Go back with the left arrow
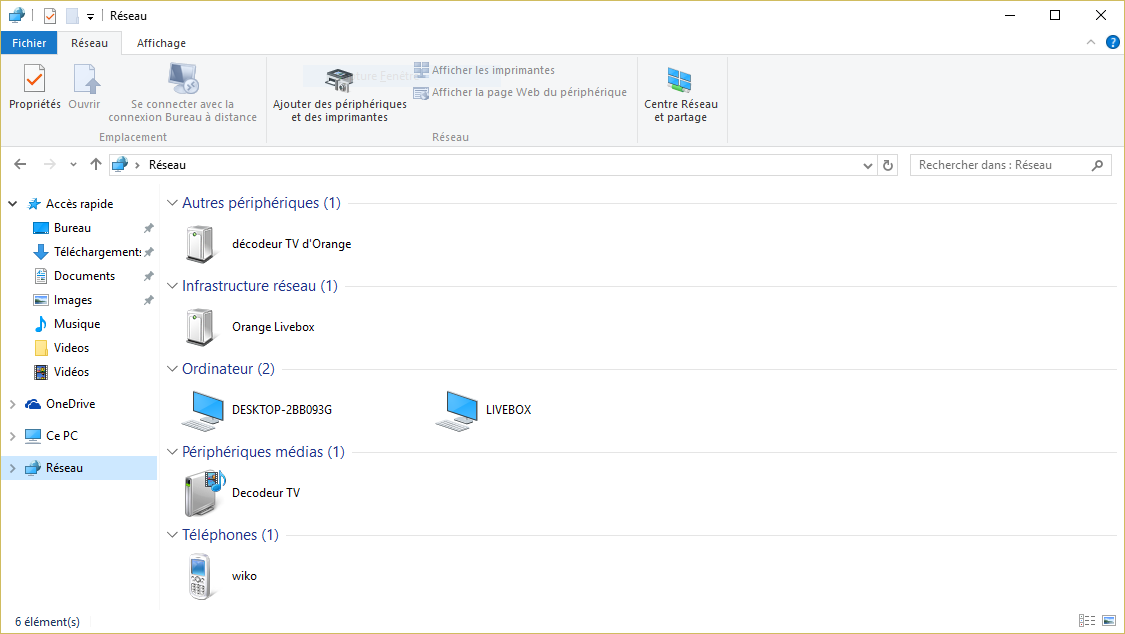The height and width of the screenshot is (634, 1125). (x=20, y=164)
